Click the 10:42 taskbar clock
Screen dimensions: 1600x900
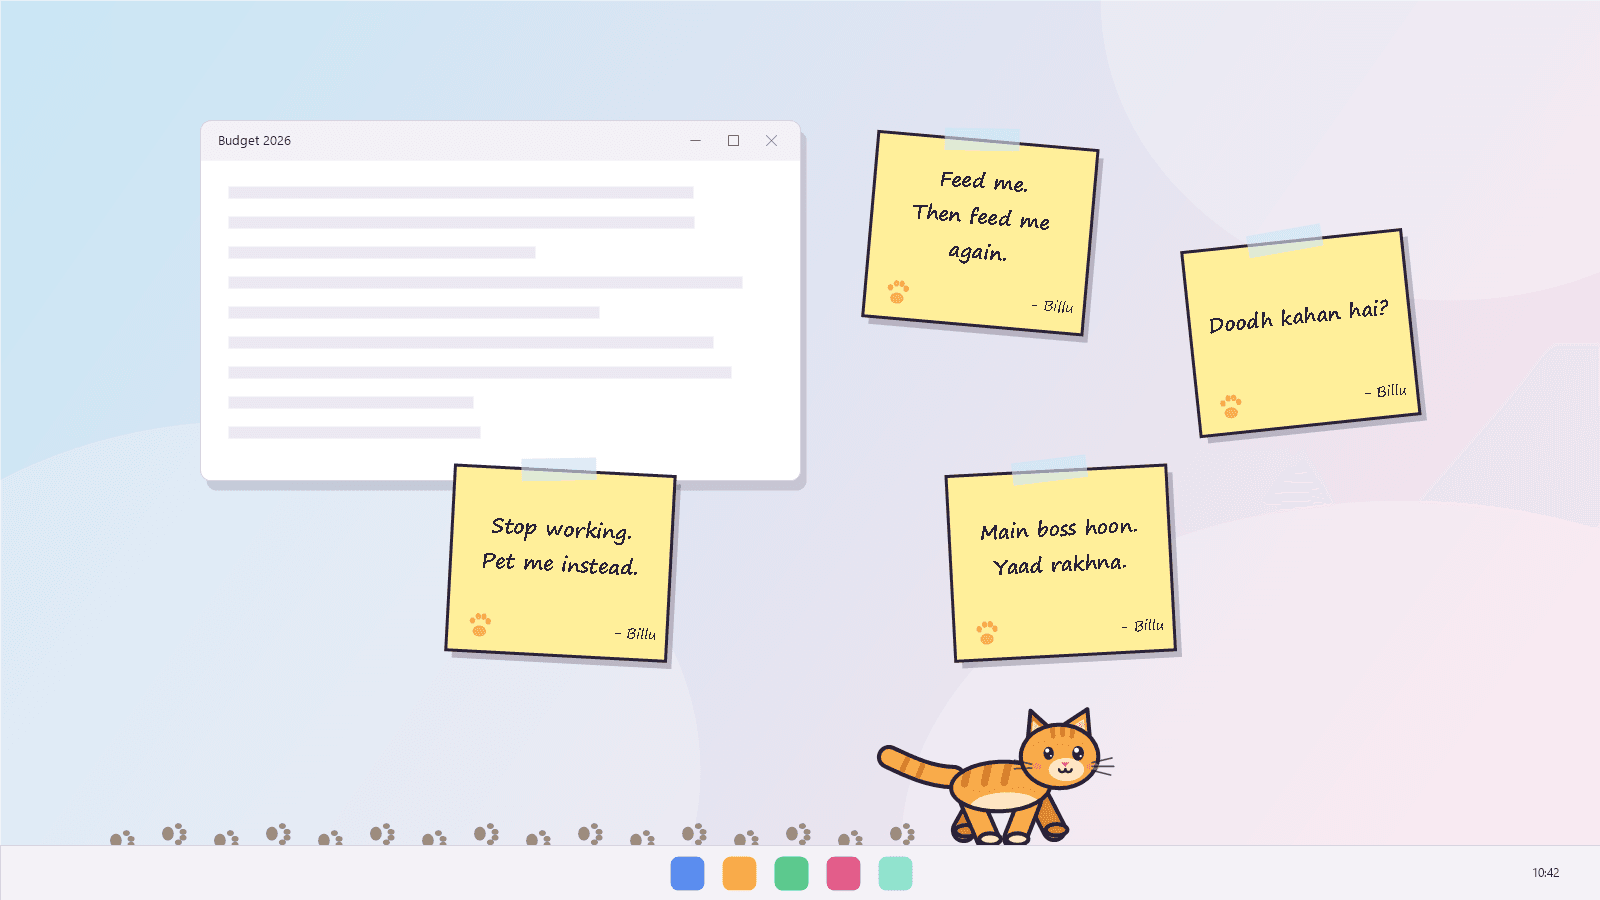tap(1545, 873)
